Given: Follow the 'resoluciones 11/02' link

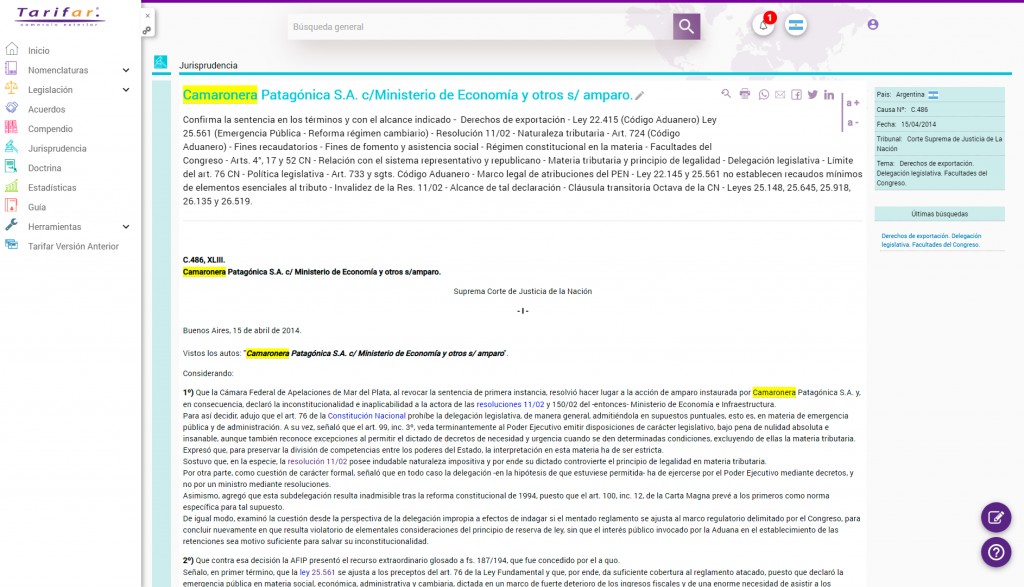Looking at the screenshot, I should pos(510,404).
